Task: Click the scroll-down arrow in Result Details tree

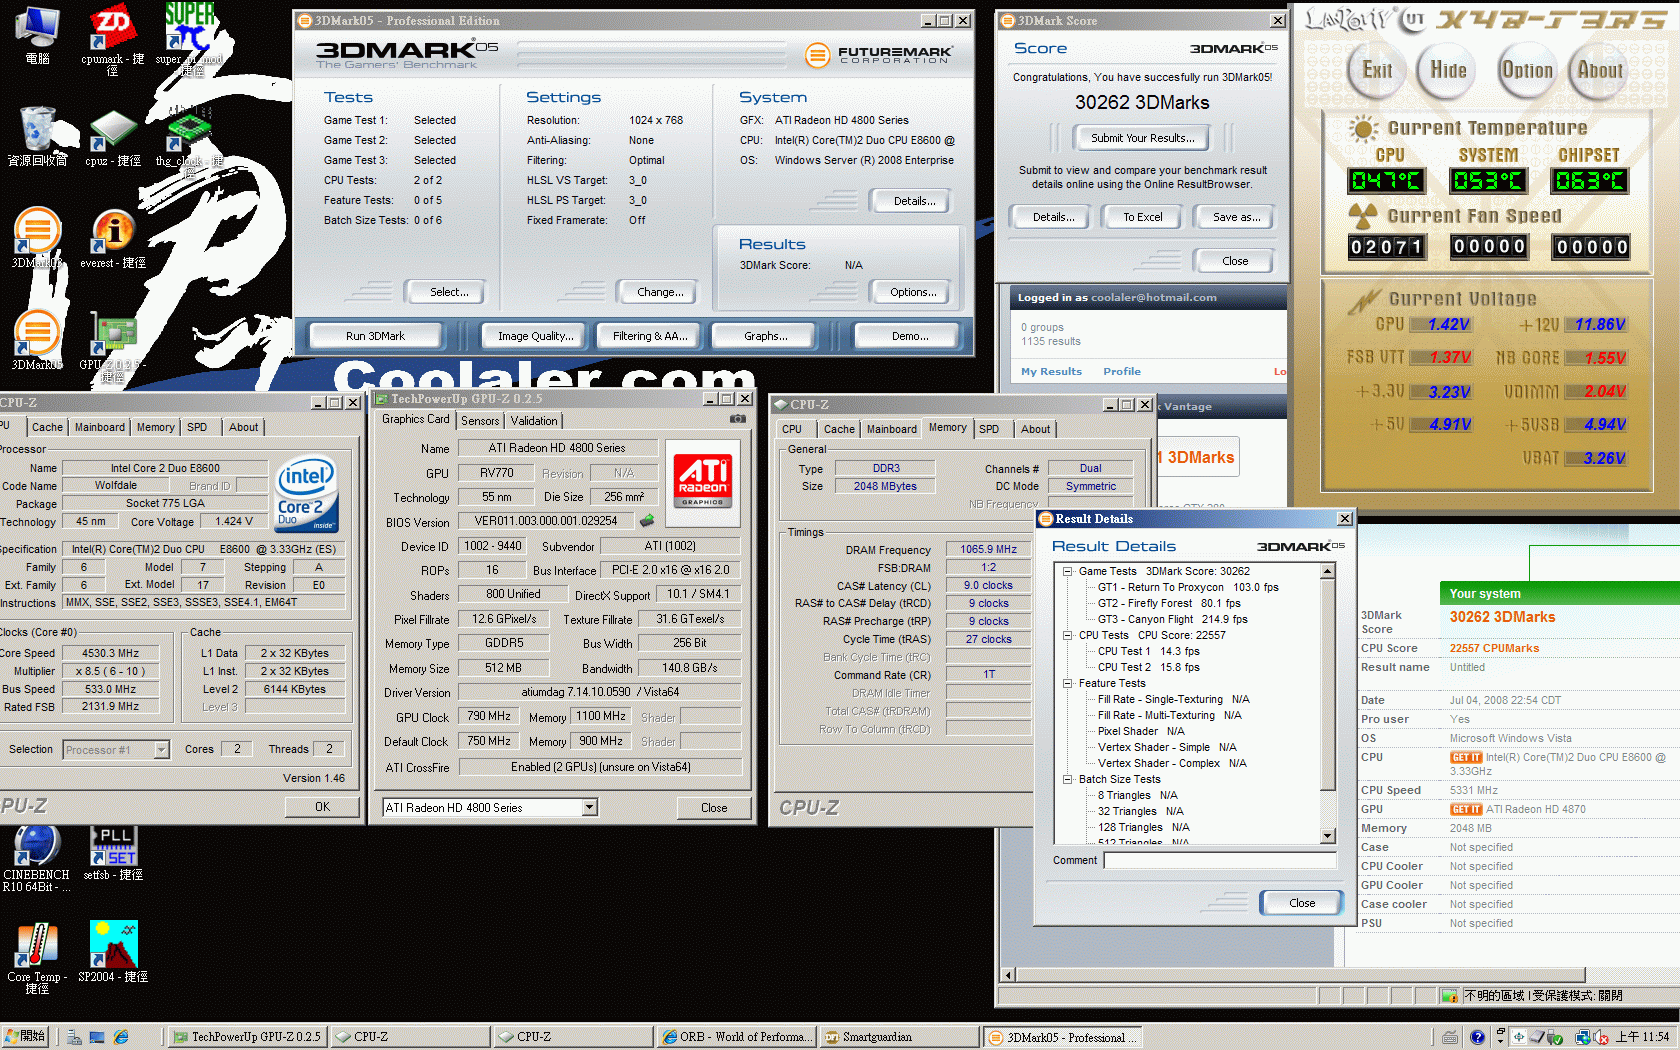Action: [1328, 836]
